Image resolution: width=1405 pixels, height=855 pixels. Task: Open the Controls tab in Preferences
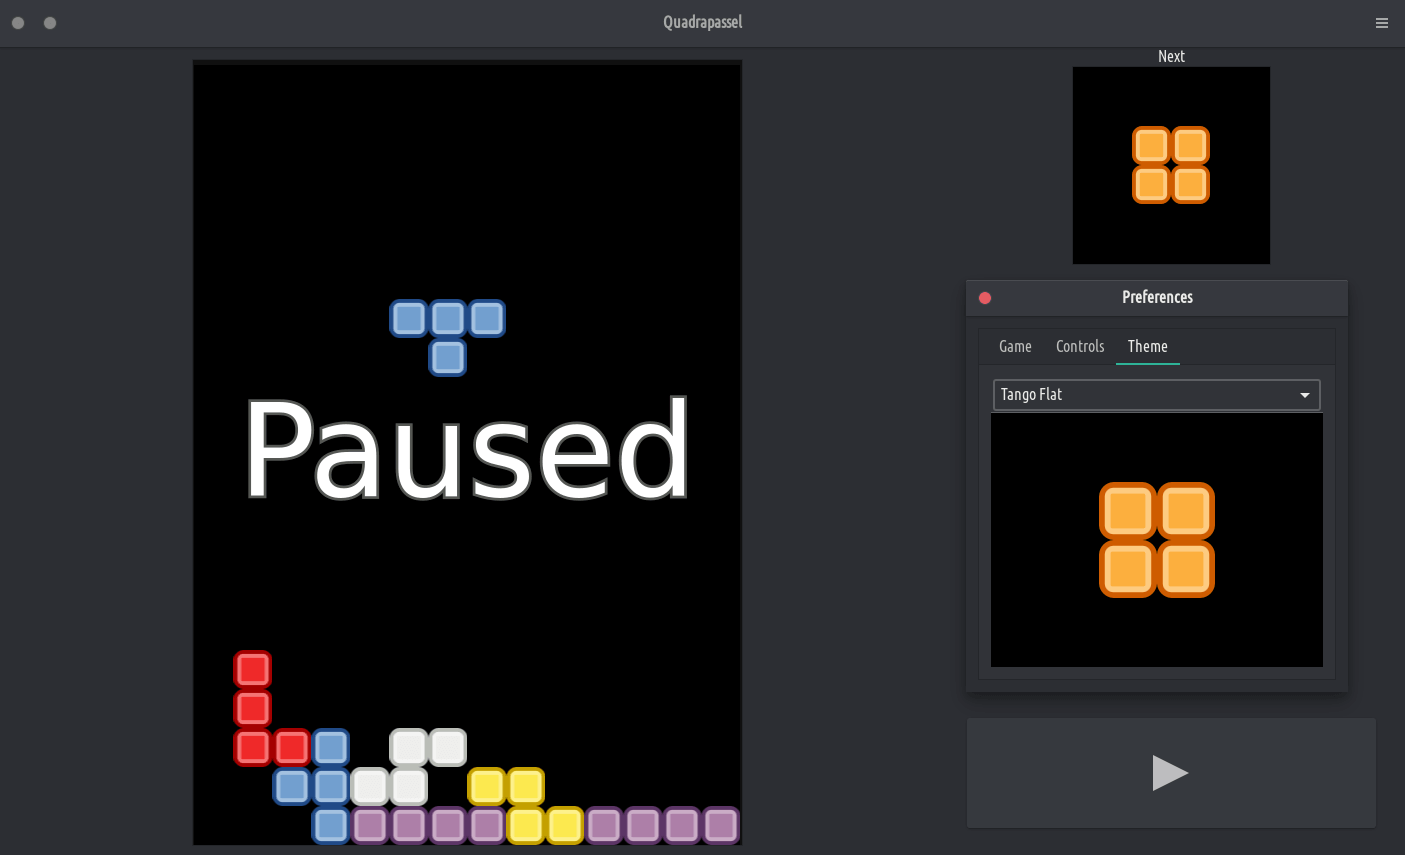[x=1080, y=346]
